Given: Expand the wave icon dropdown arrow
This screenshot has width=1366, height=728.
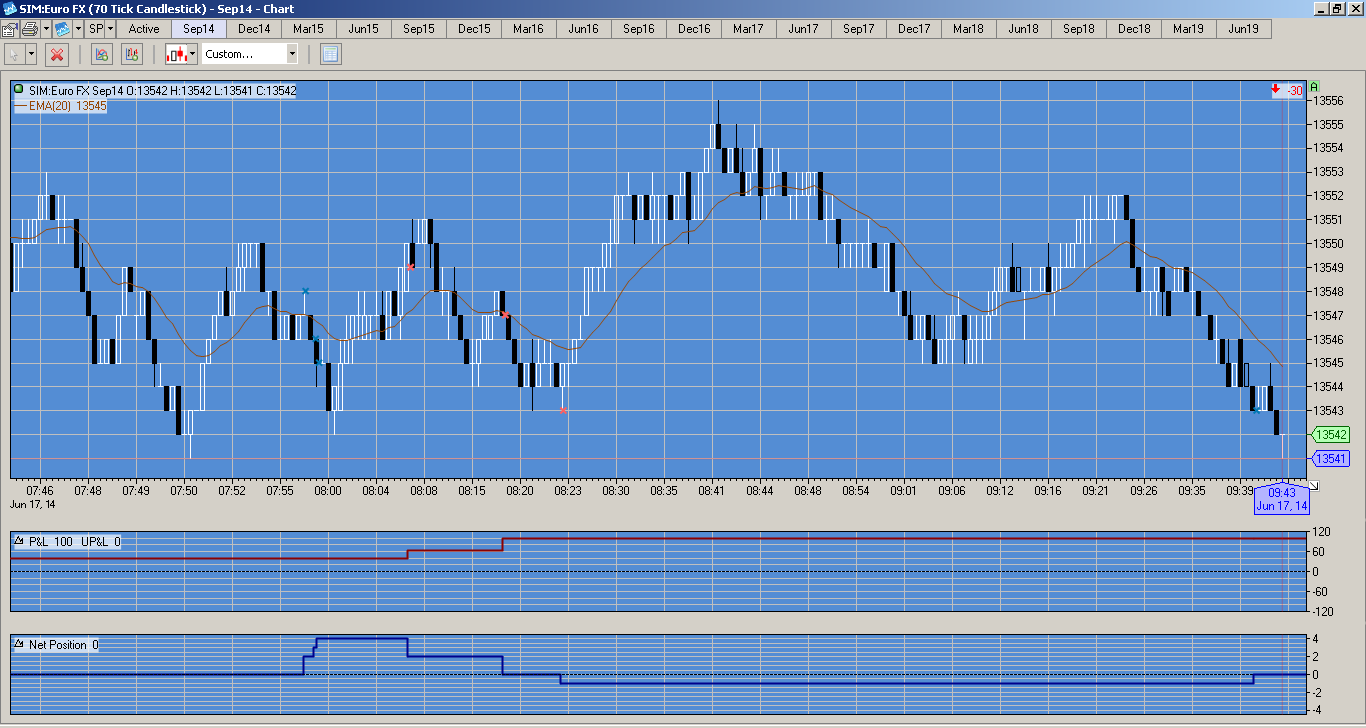Looking at the screenshot, I should coord(77,29).
